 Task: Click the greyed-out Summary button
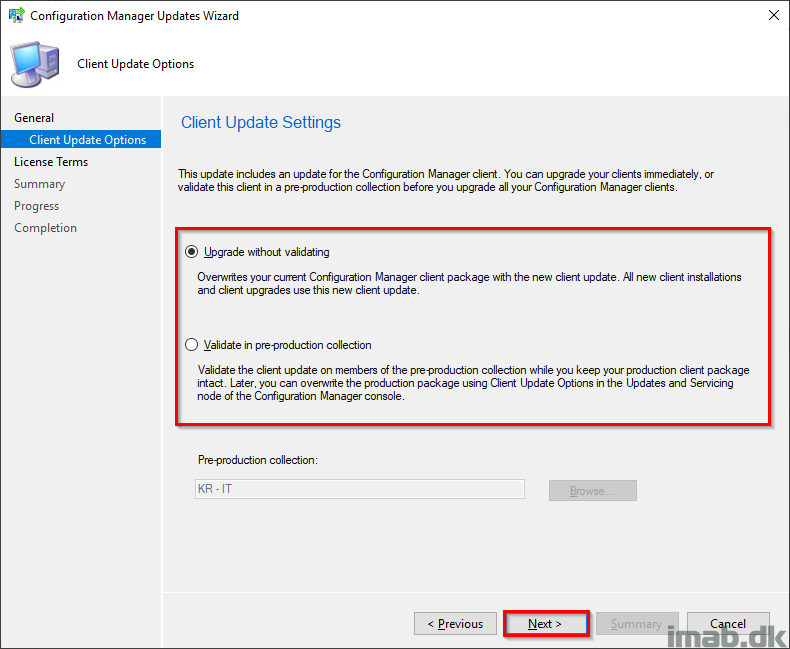click(637, 624)
